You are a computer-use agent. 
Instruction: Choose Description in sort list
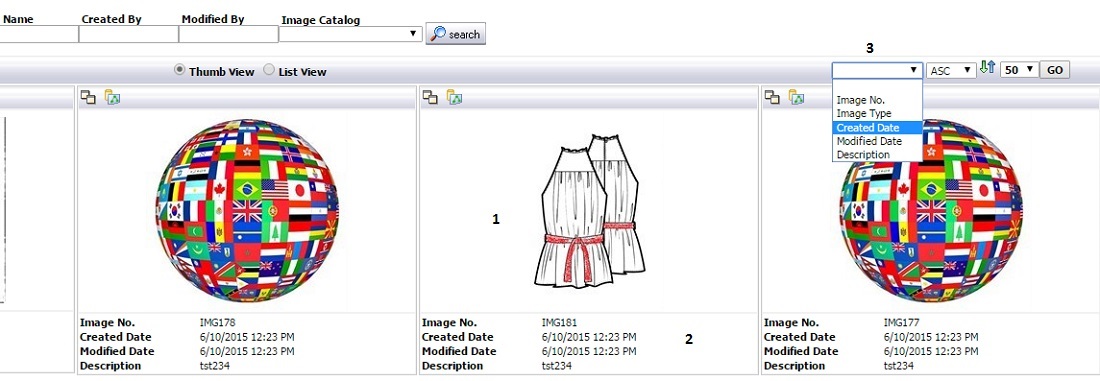[x=877, y=154]
